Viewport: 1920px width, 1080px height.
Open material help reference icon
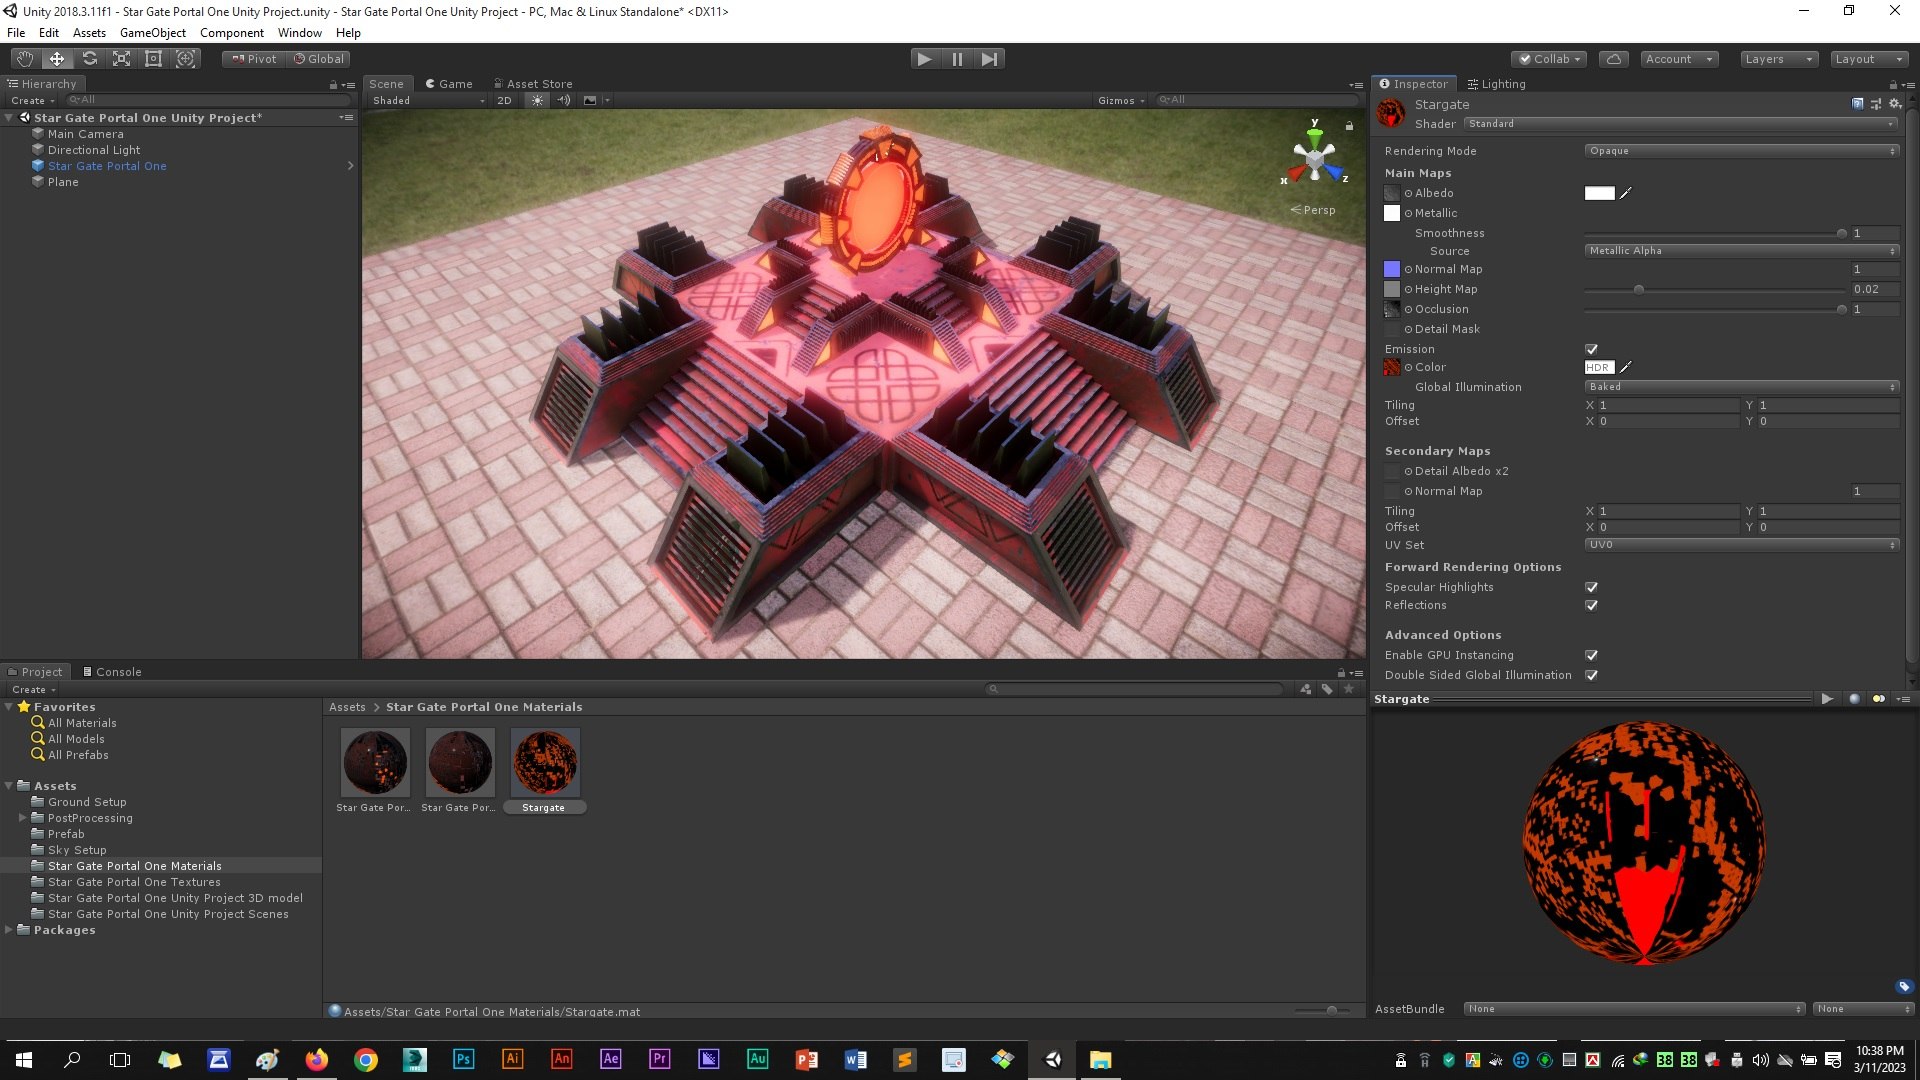1858,104
